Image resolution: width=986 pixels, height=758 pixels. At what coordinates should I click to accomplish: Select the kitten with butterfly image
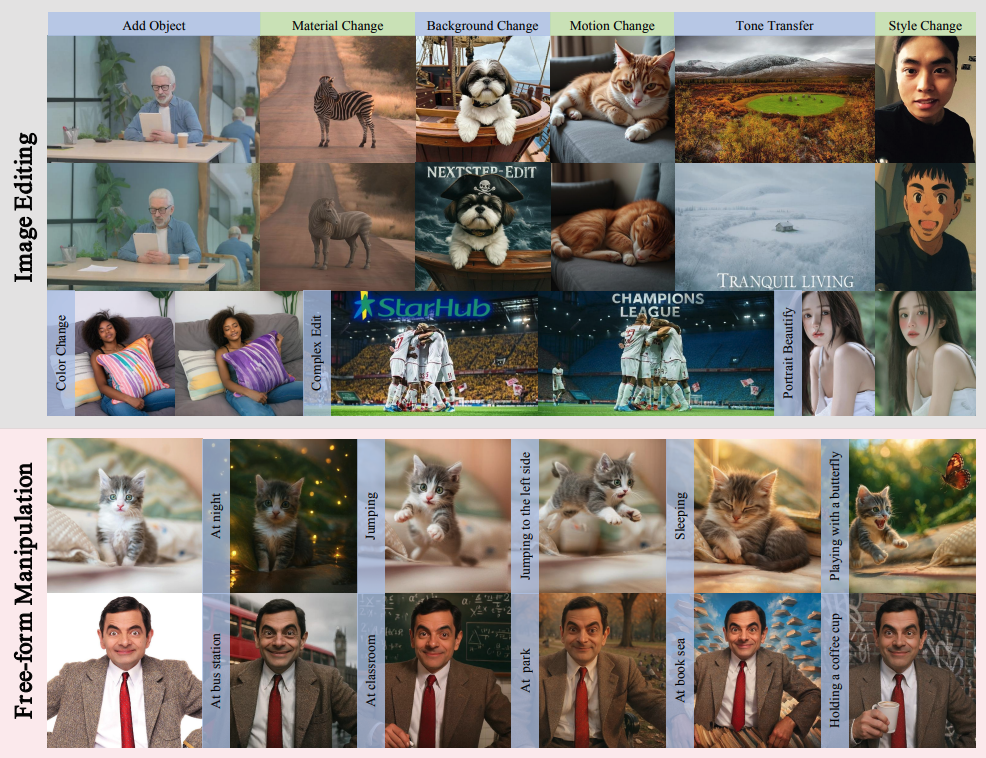pos(912,515)
